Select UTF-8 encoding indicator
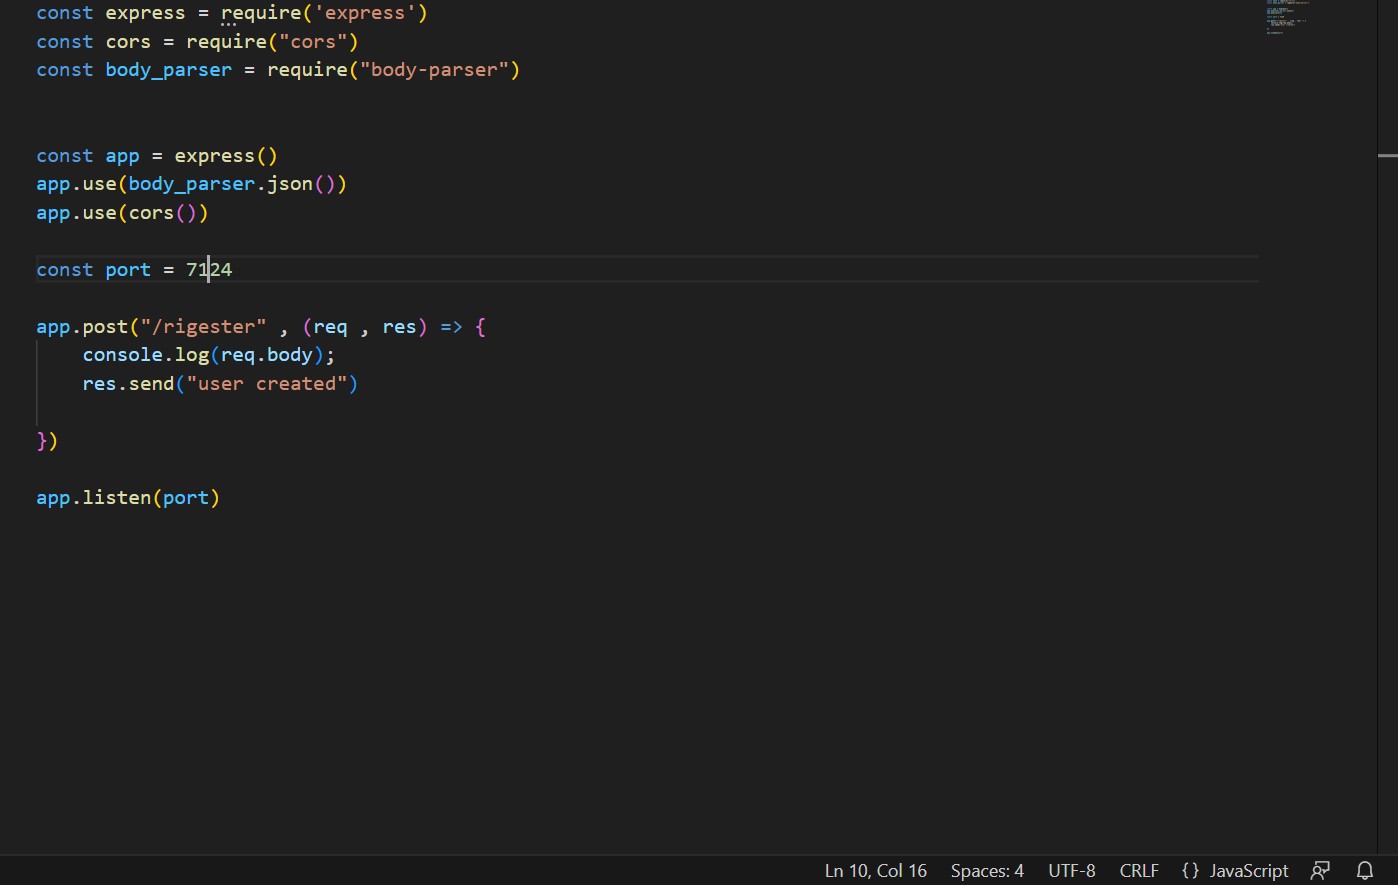Screen dimensions: 1398x885 point(1072,871)
